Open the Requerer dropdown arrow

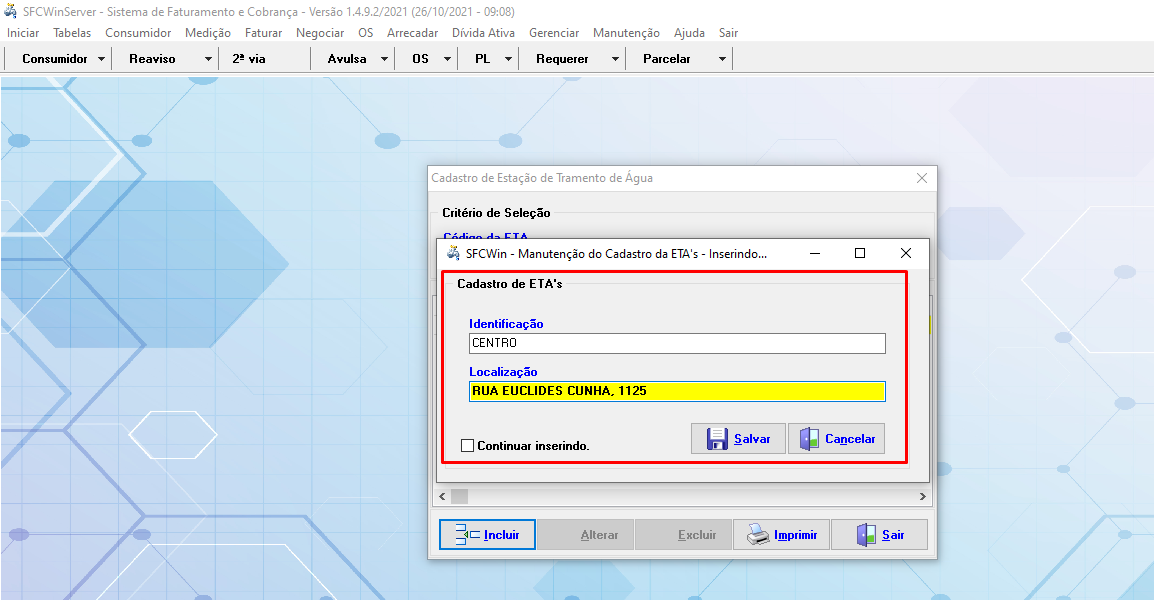(615, 59)
